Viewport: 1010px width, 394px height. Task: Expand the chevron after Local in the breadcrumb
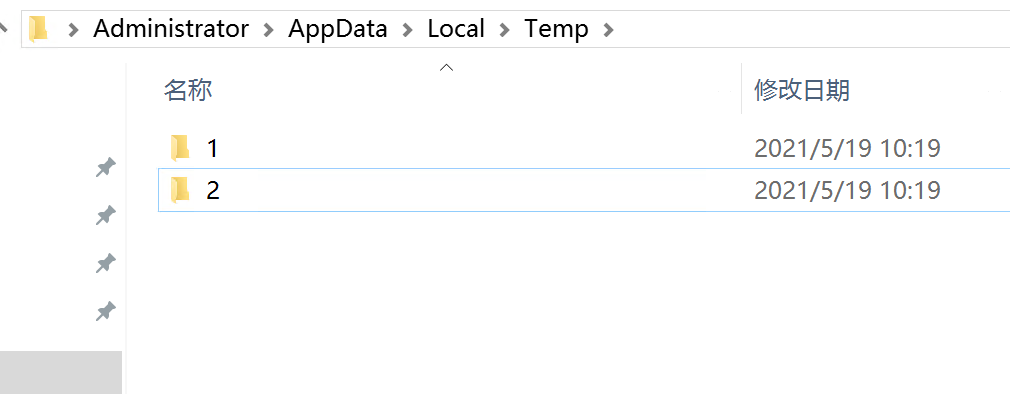pyautogui.click(x=504, y=30)
